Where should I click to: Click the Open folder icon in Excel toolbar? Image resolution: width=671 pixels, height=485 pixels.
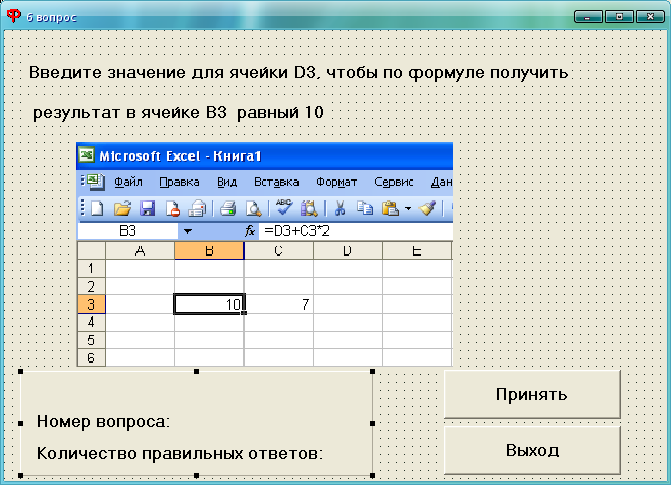coord(122,208)
